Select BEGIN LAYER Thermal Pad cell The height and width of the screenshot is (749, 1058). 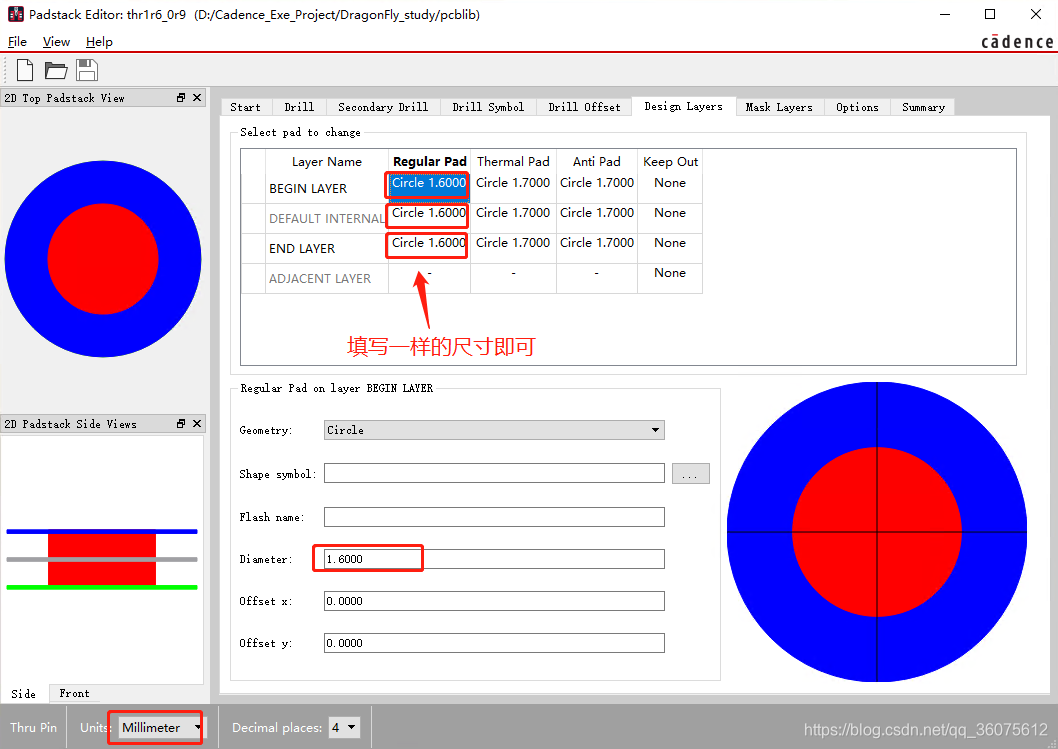[x=512, y=183]
